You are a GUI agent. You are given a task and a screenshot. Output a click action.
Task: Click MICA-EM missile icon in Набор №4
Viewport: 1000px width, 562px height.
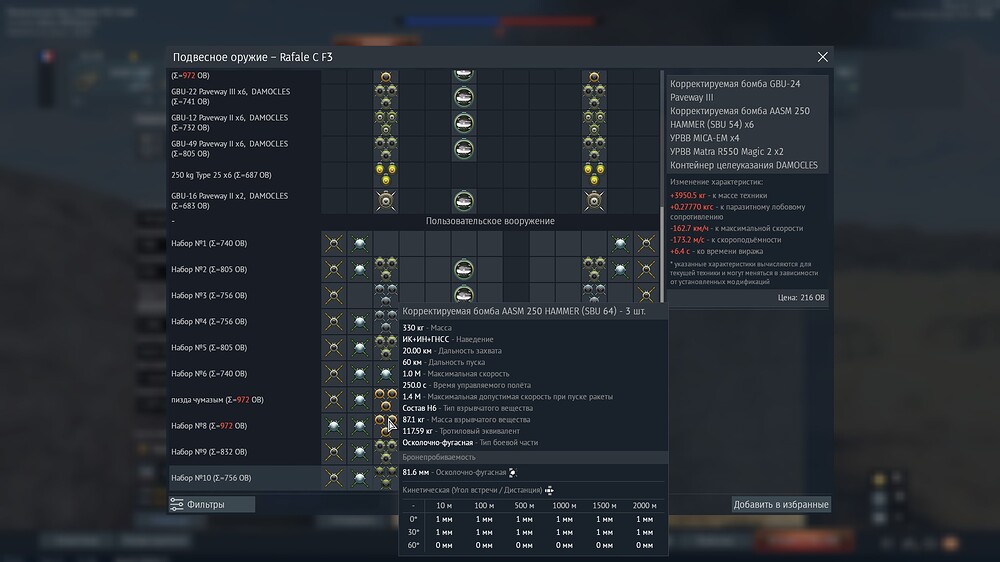pyautogui.click(x=360, y=322)
